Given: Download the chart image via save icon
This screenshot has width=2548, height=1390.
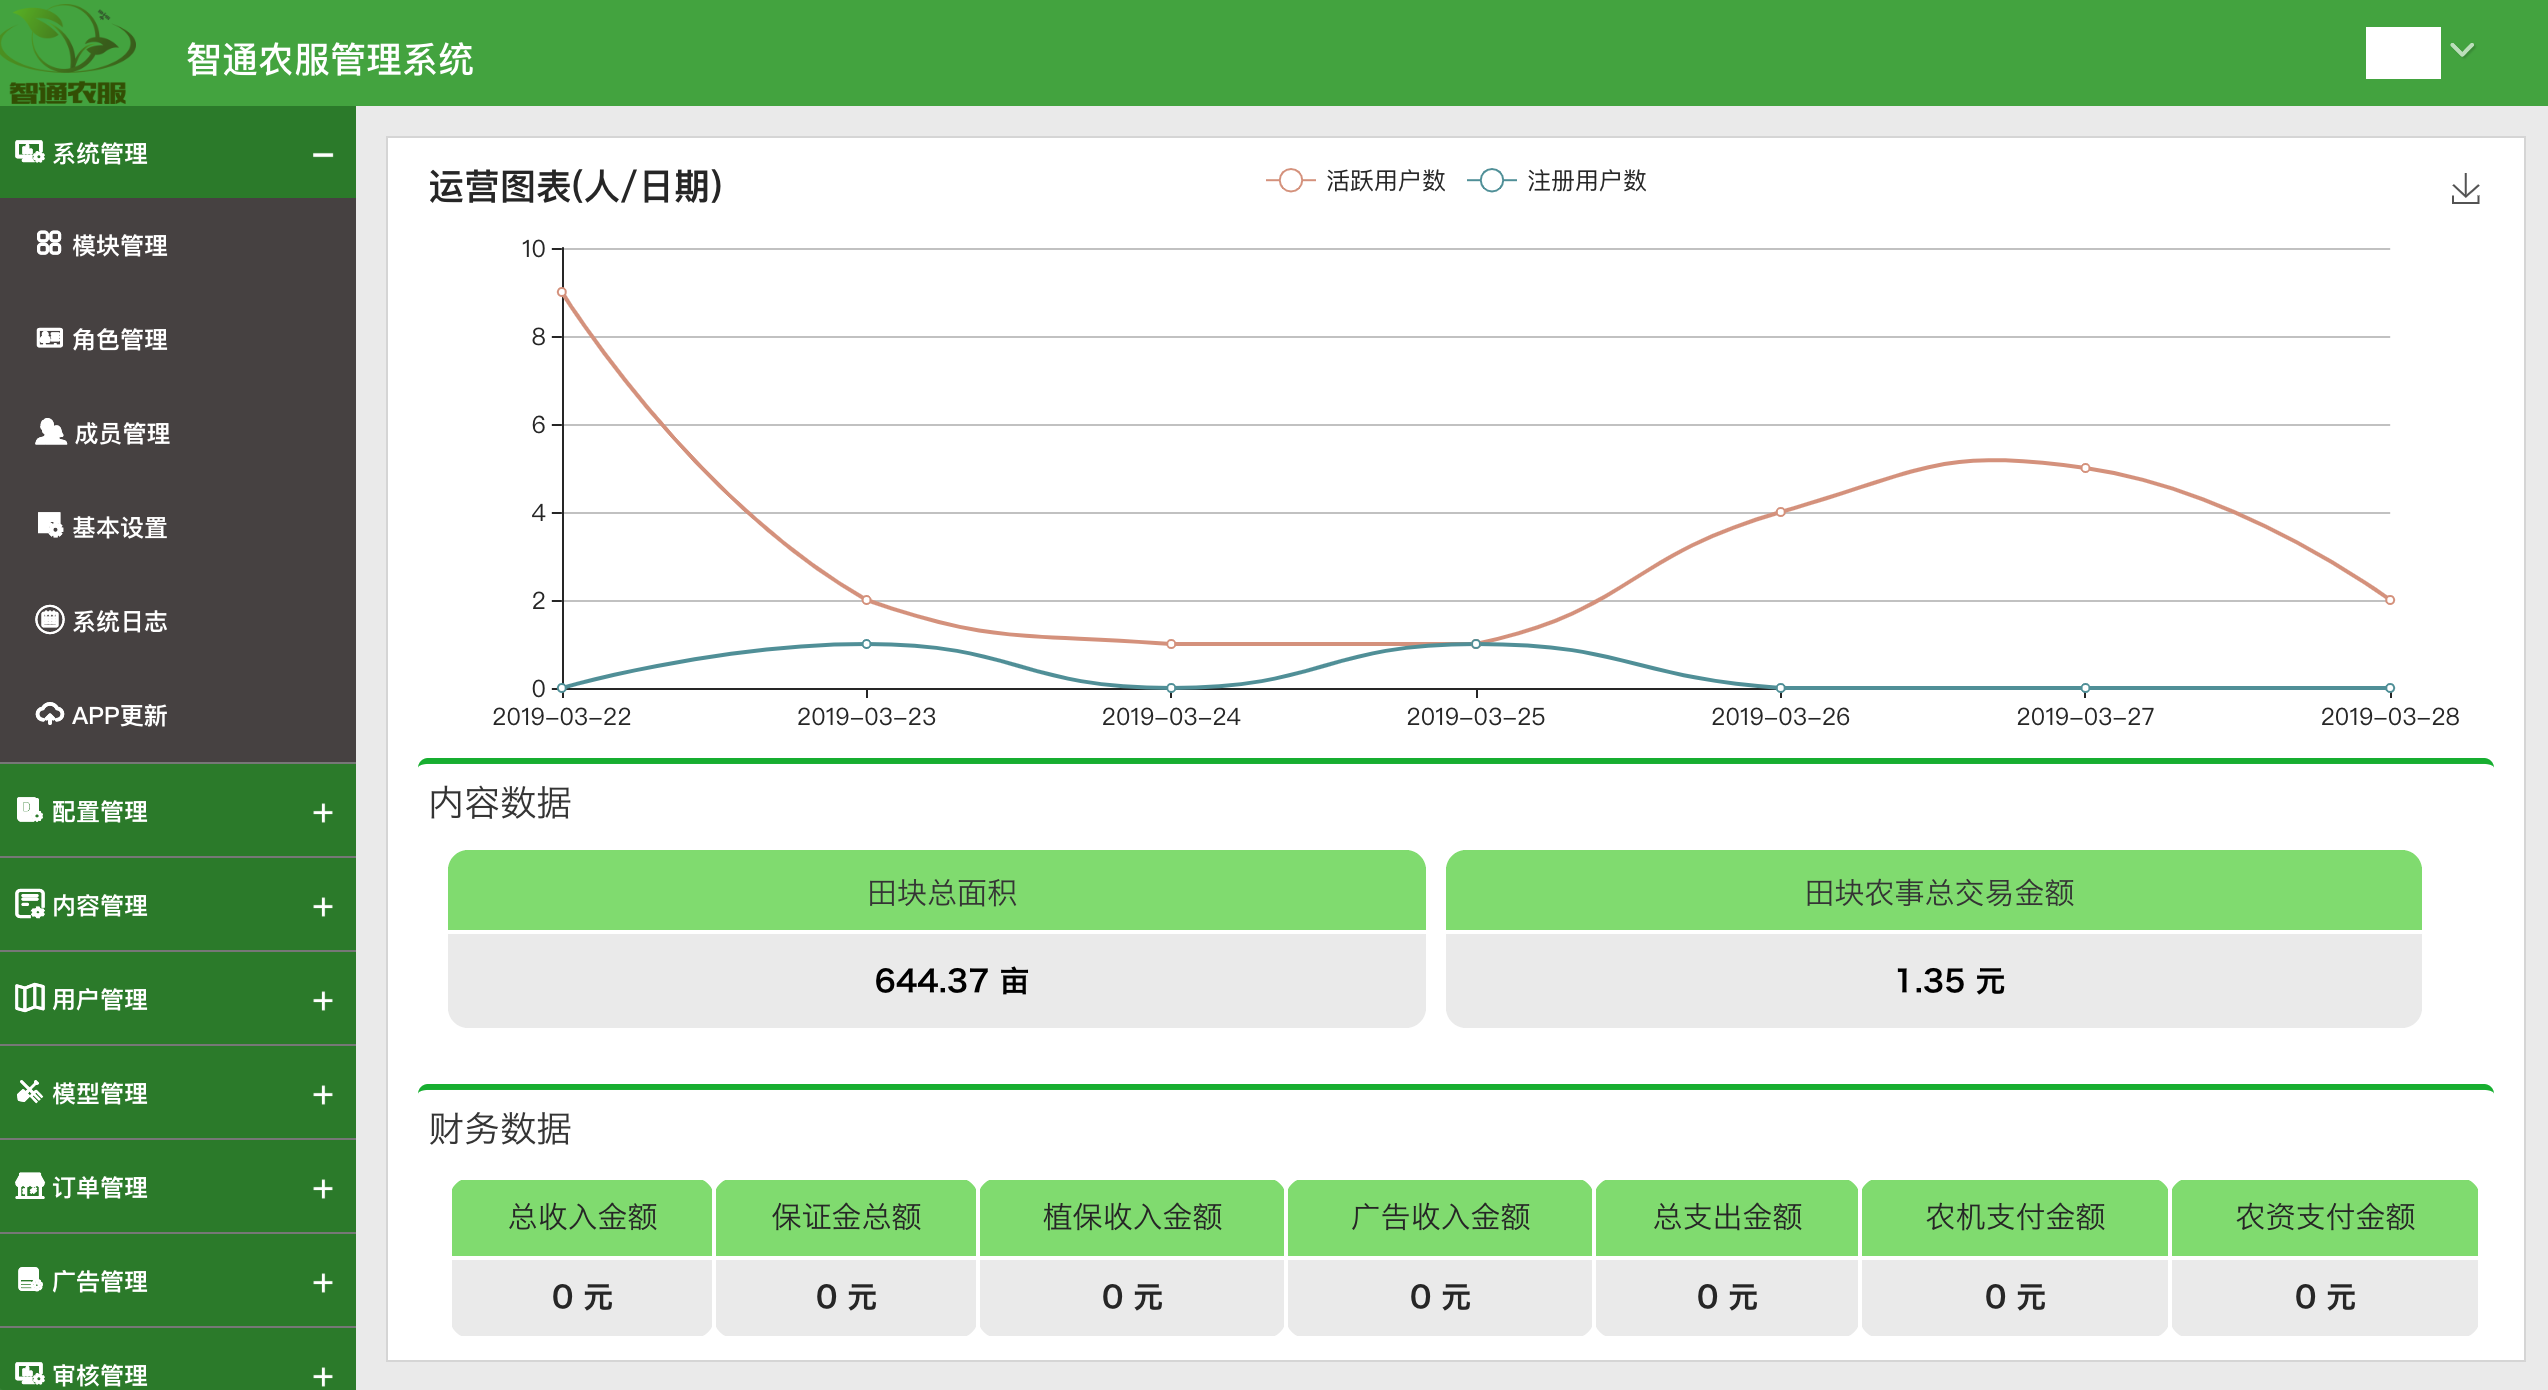Looking at the screenshot, I should [x=2465, y=189].
